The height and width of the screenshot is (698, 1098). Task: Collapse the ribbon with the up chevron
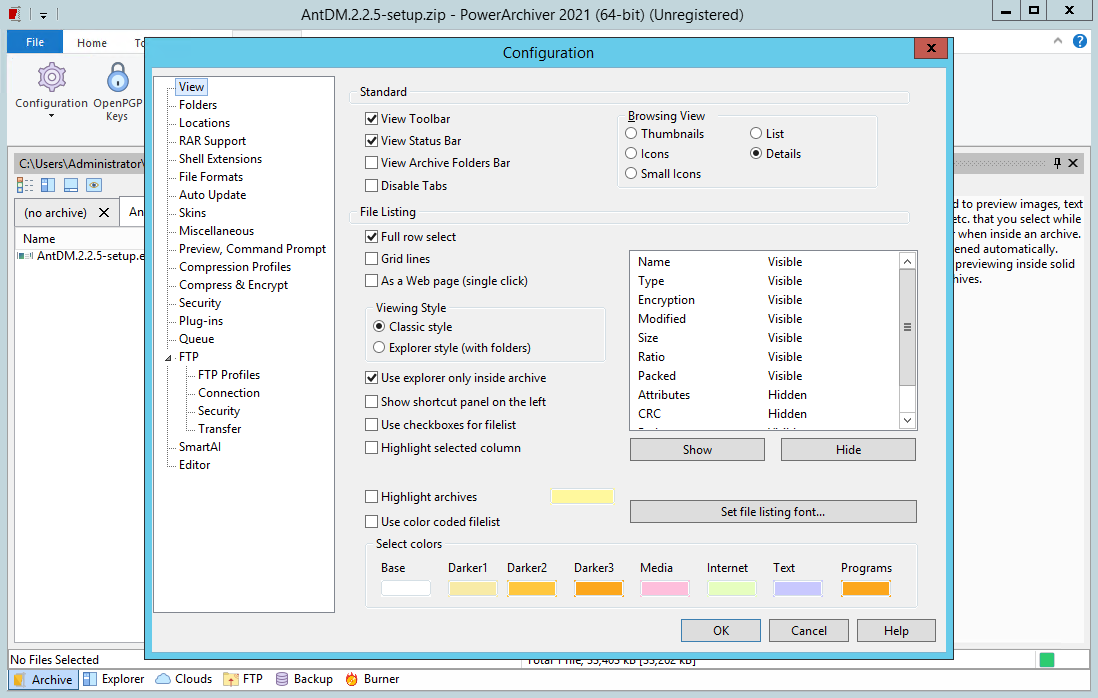coord(1057,41)
